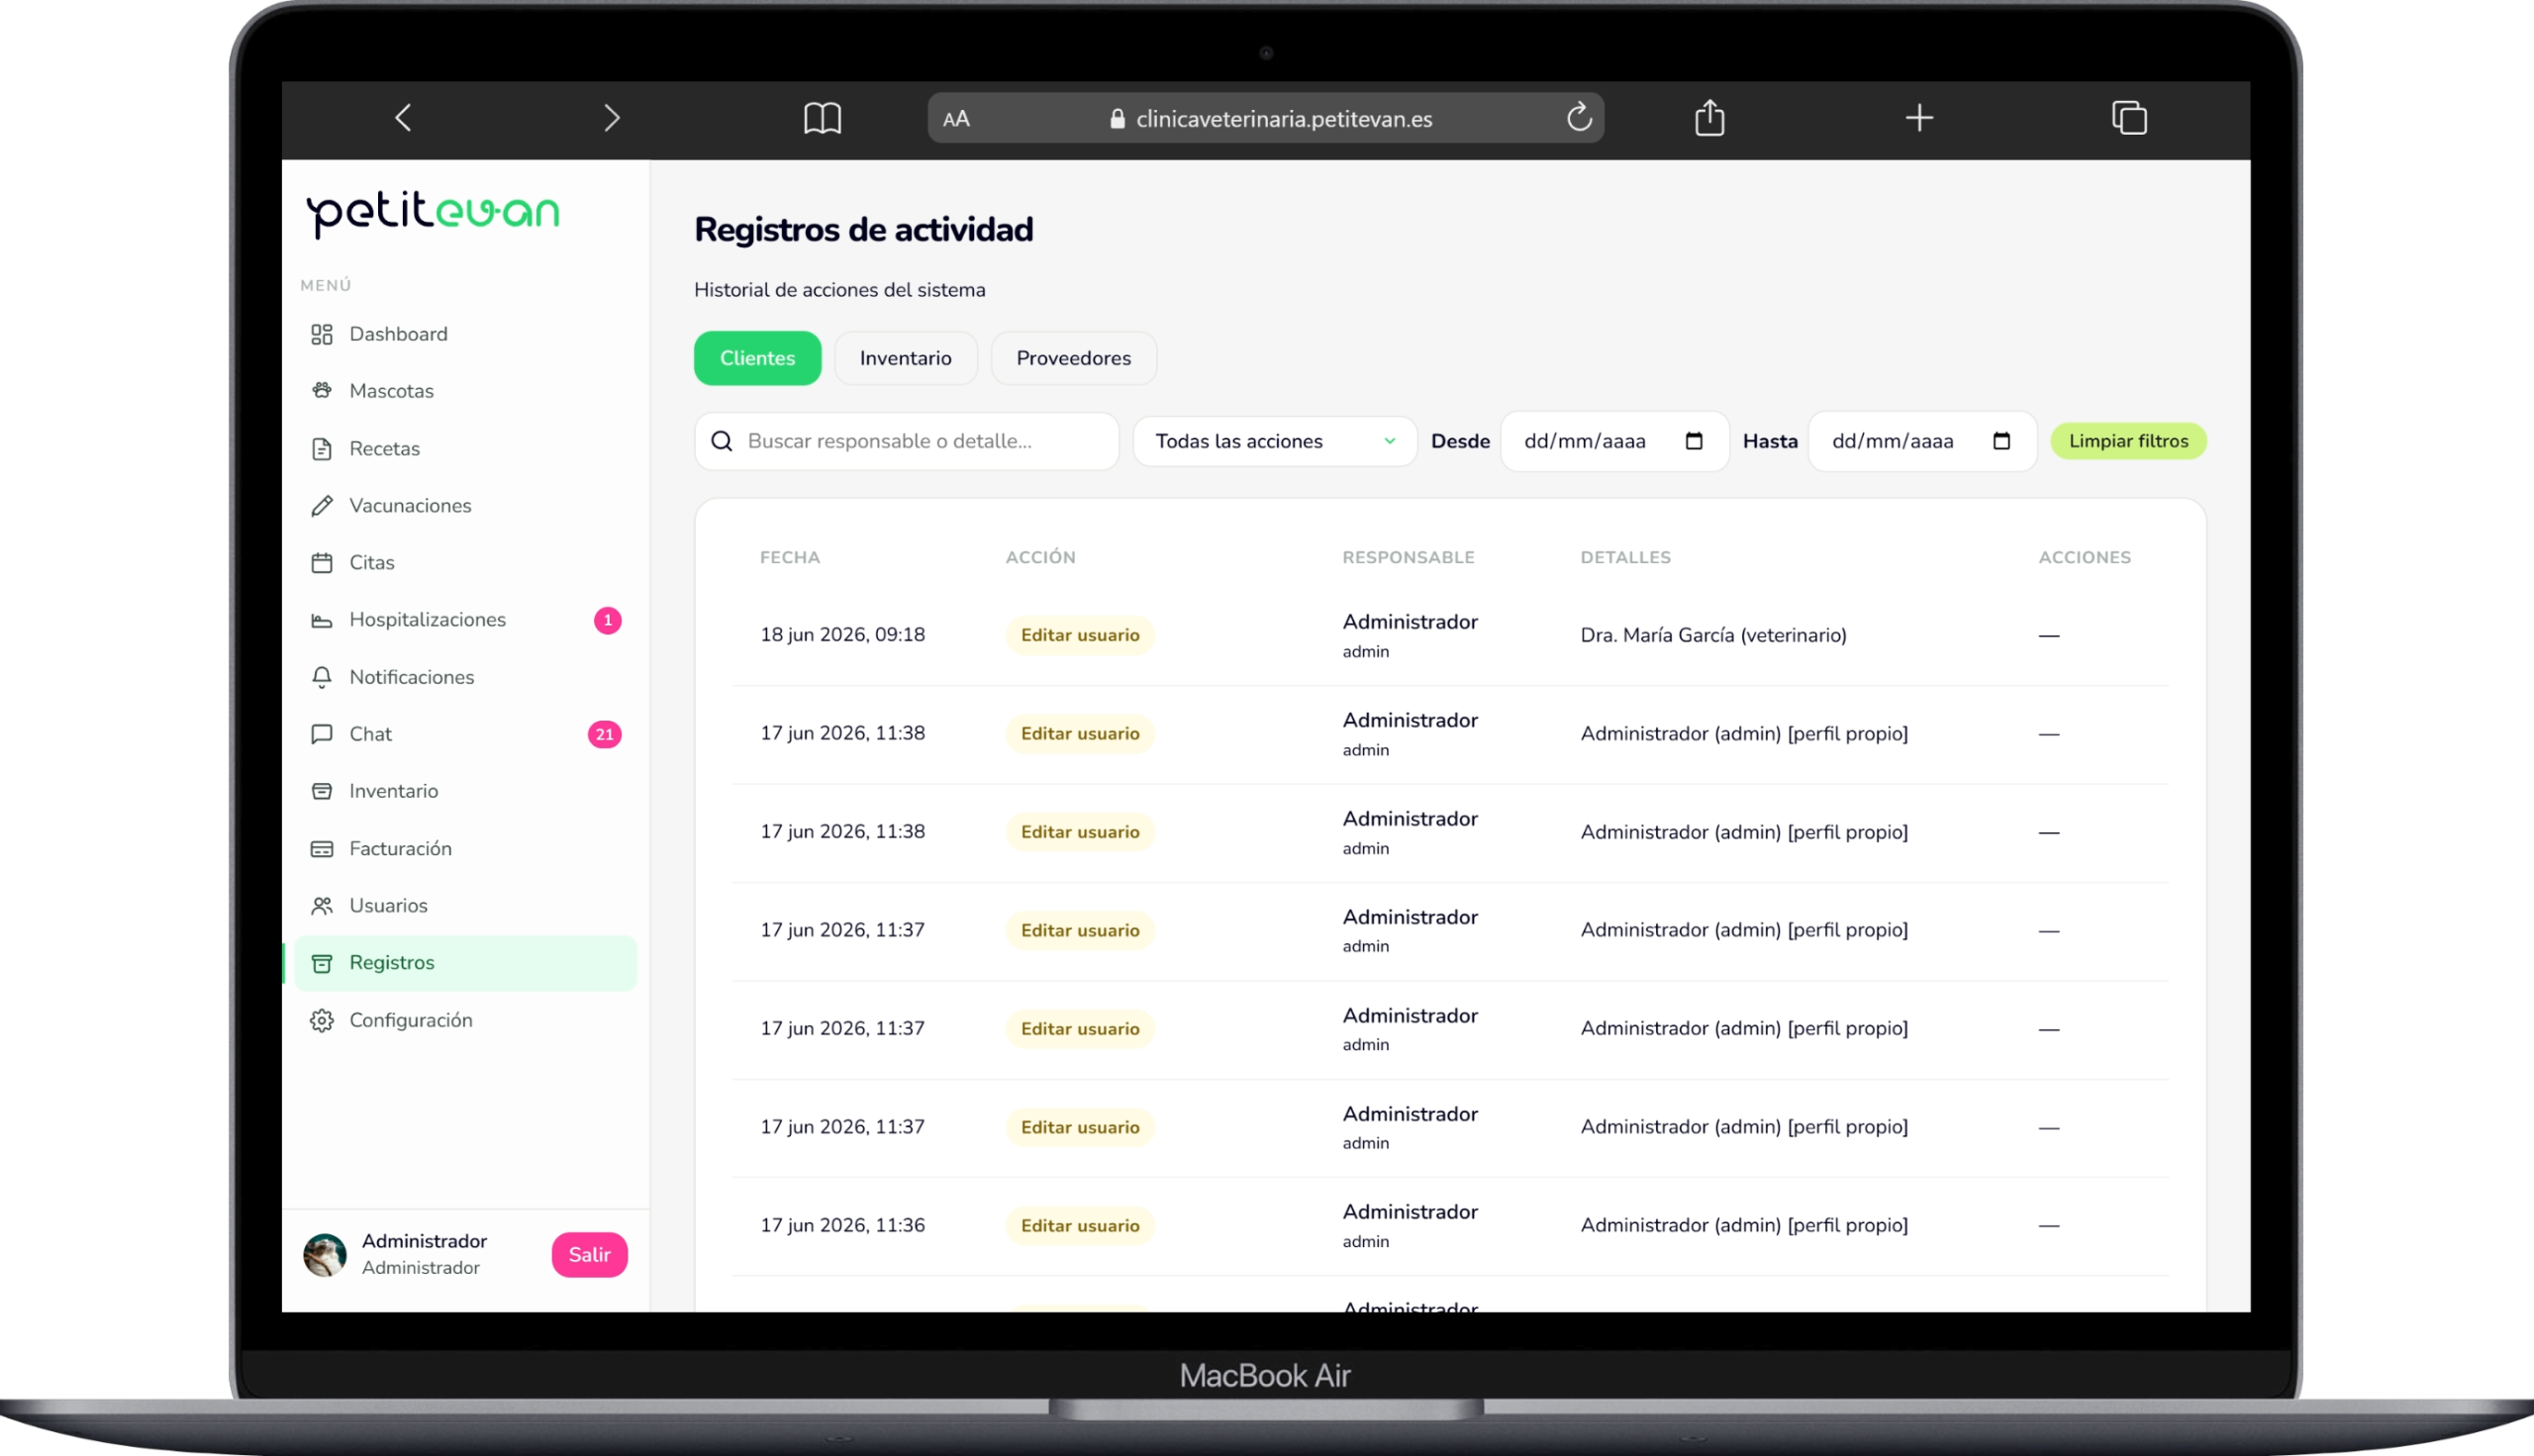
Task: Open Safari tabs overview icon
Action: tap(2129, 118)
